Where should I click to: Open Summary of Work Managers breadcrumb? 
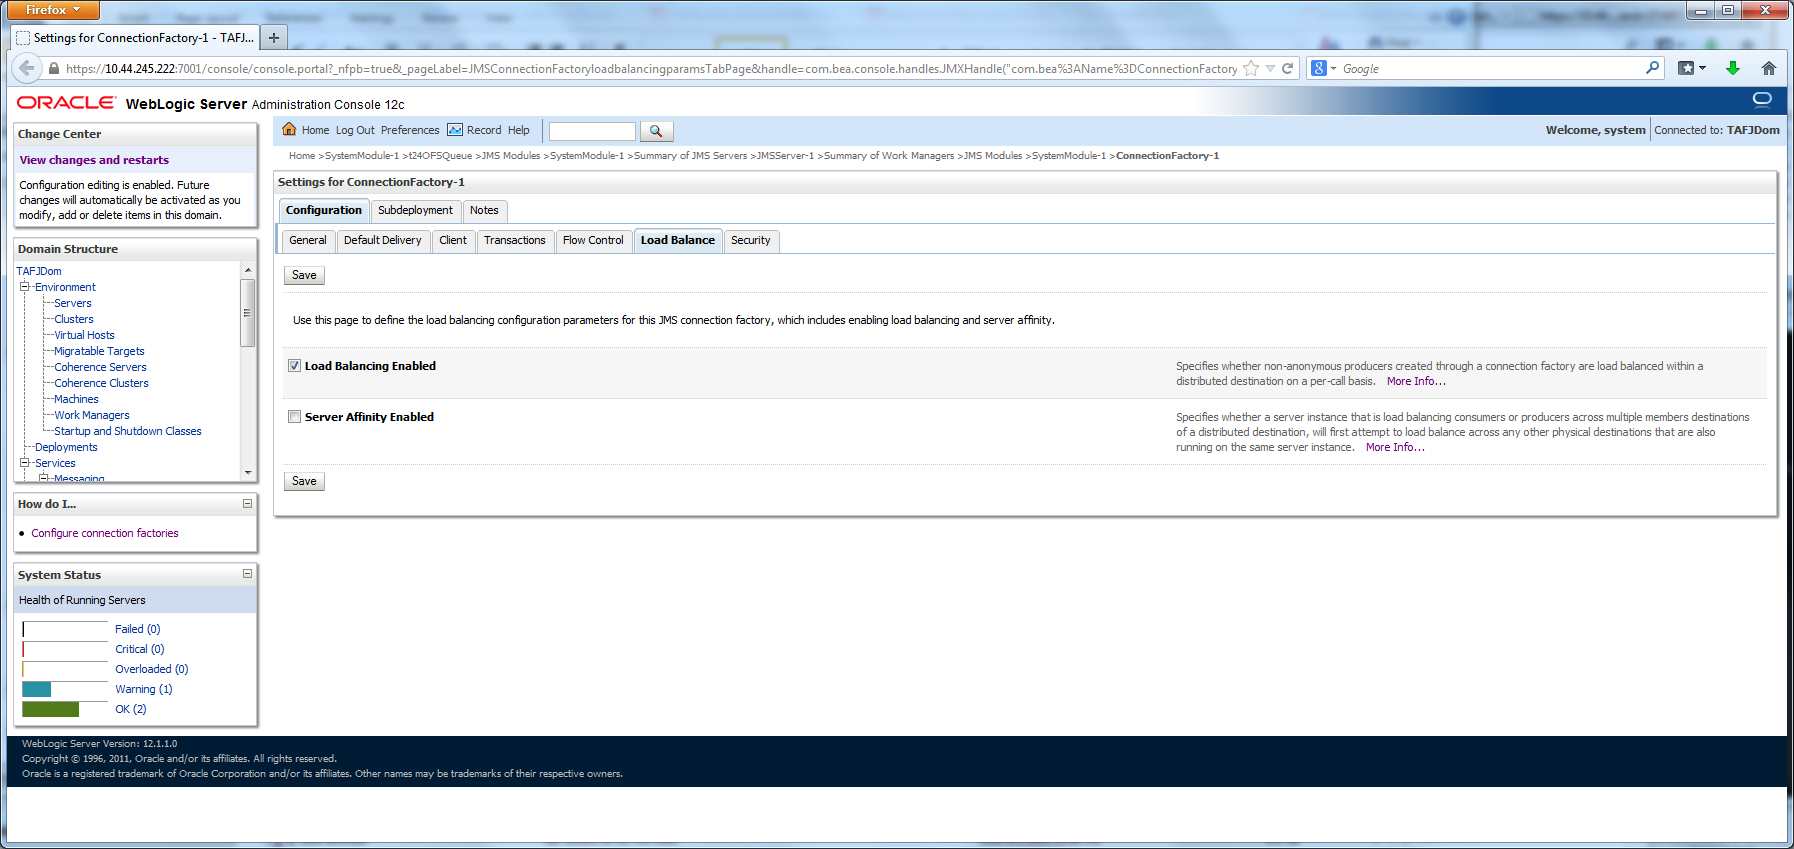[889, 156]
